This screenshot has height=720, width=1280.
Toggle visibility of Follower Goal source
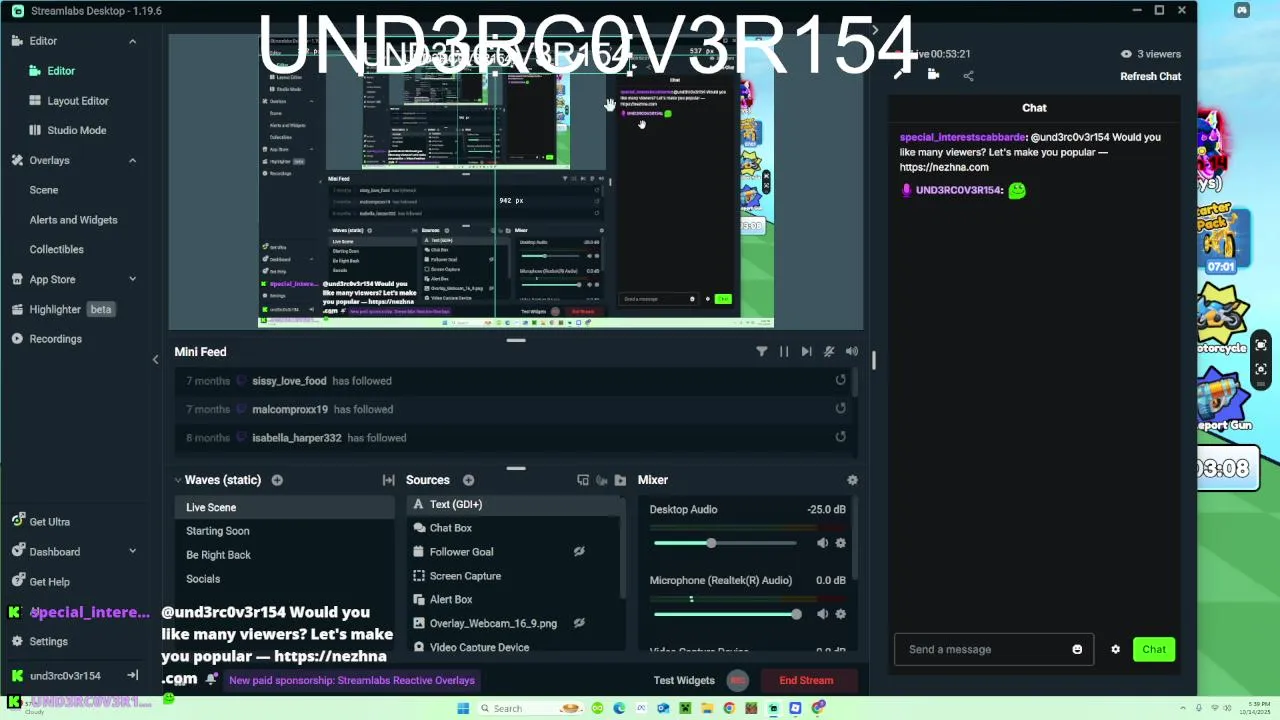[x=579, y=551]
